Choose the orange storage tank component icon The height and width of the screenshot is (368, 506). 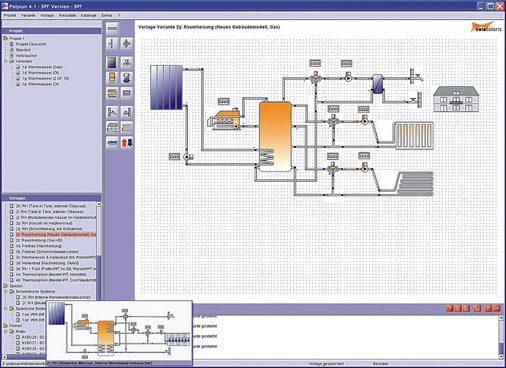tap(112, 78)
